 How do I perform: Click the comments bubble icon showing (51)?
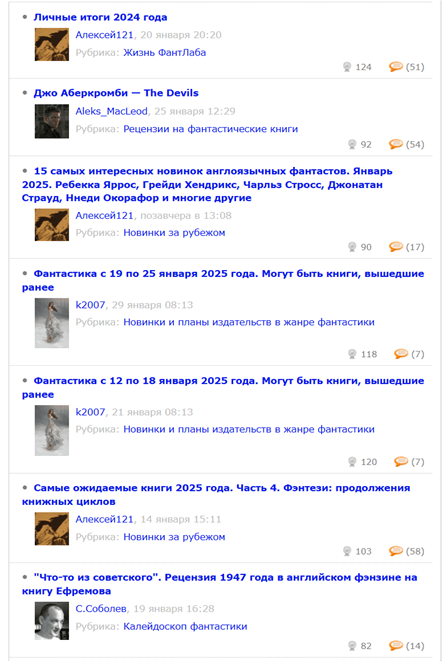coord(396,67)
